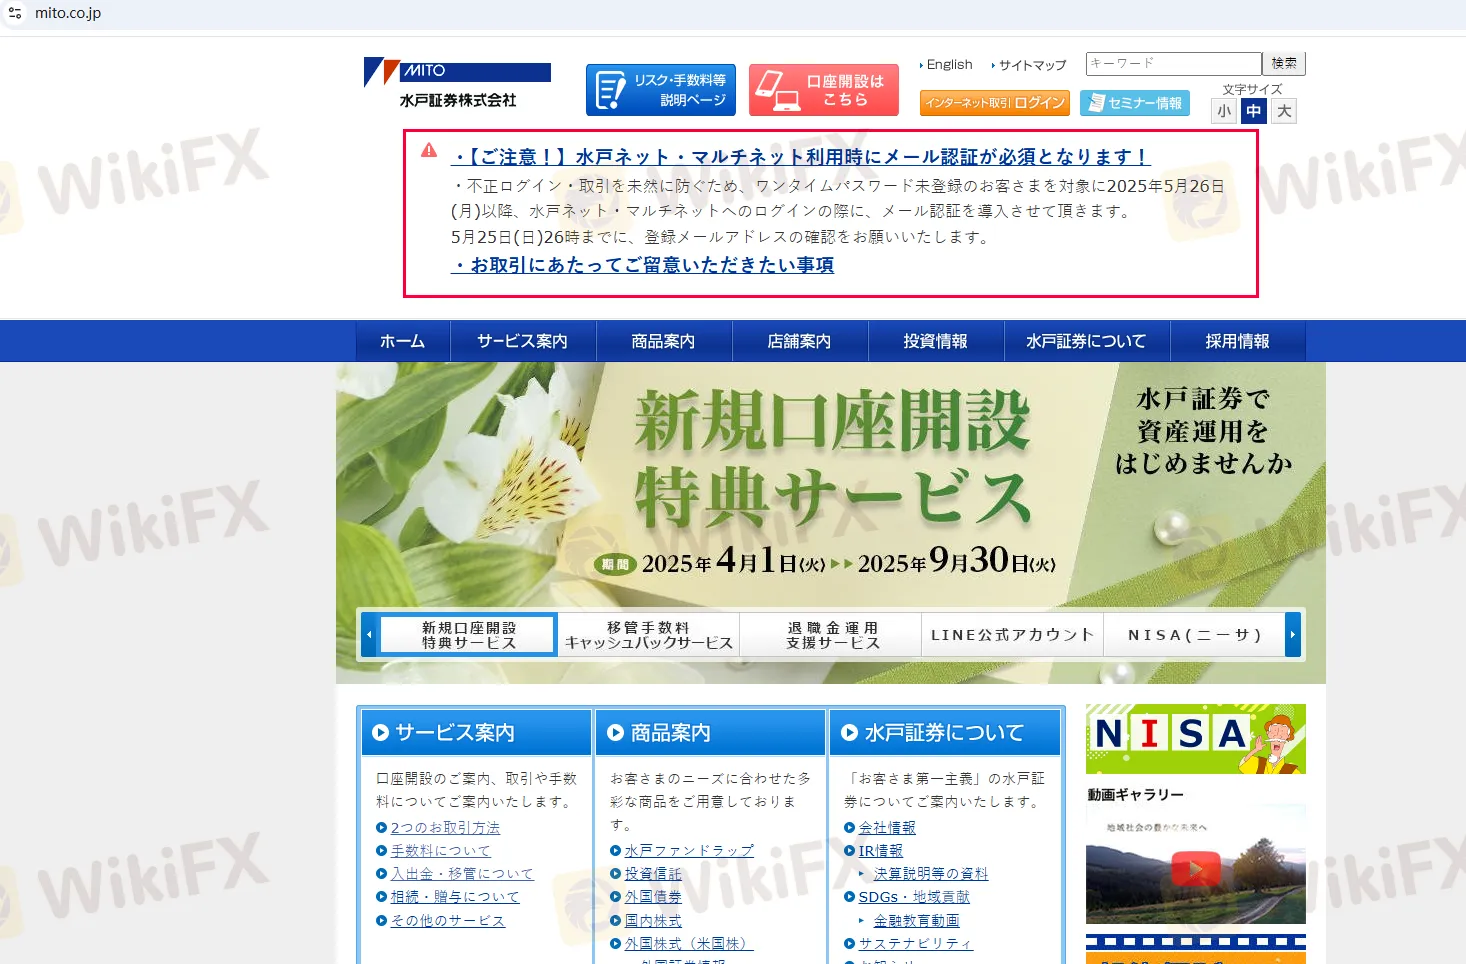Viewport: 1466px width, 964px height.
Task: Open 店舗案内 navigation menu
Action: click(800, 341)
